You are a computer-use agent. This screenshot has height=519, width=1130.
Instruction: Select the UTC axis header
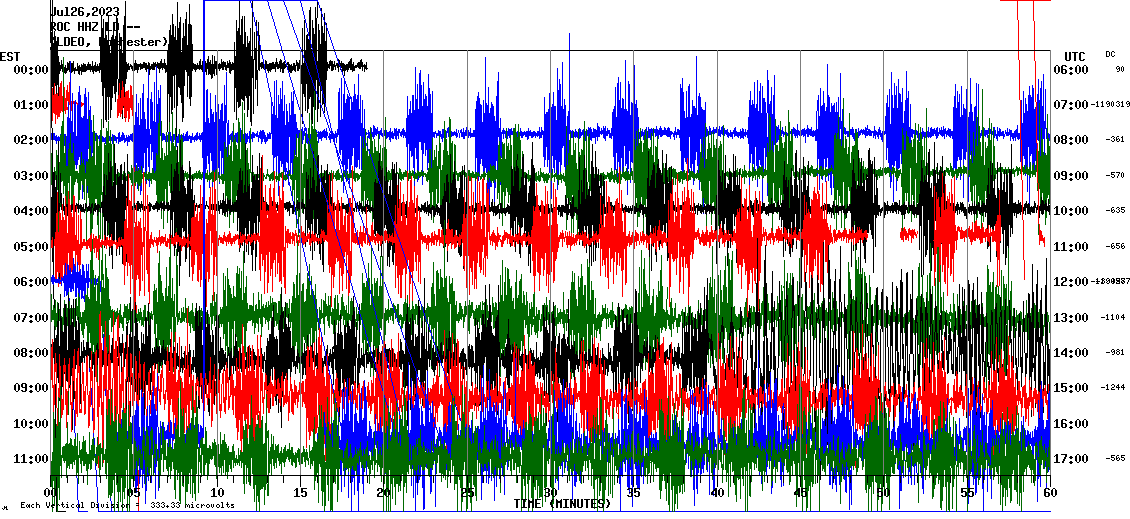pos(1074,56)
